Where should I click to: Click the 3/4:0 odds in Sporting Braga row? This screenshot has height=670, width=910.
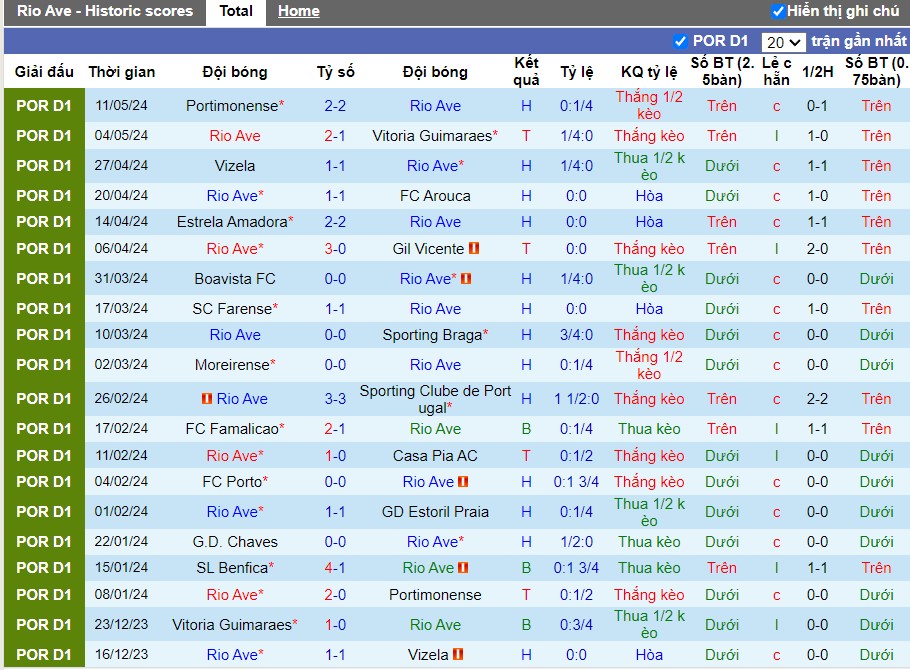tap(576, 335)
